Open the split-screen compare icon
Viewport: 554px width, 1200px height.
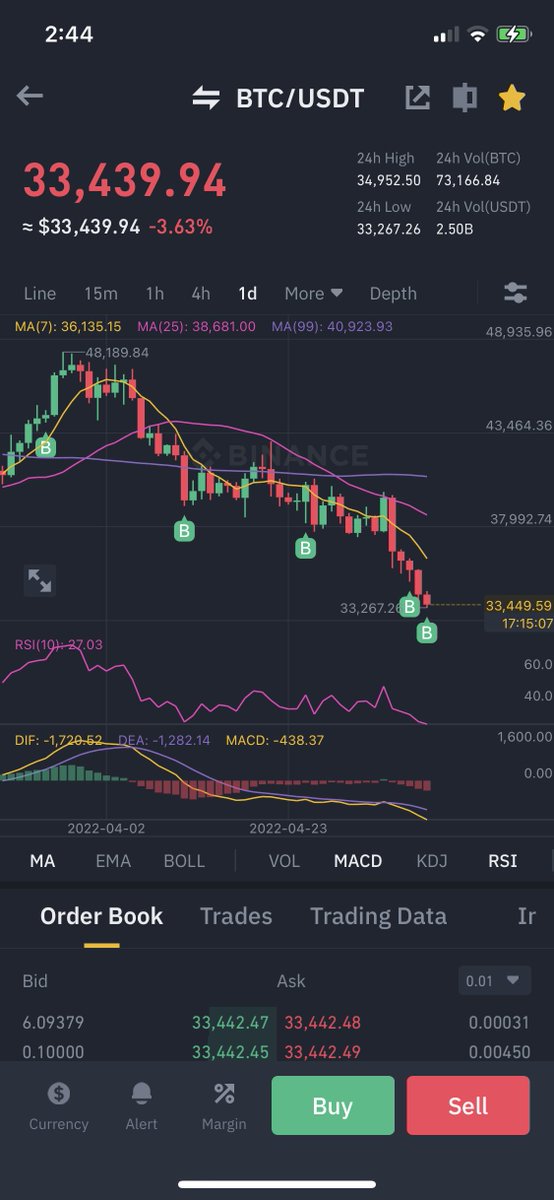[465, 97]
